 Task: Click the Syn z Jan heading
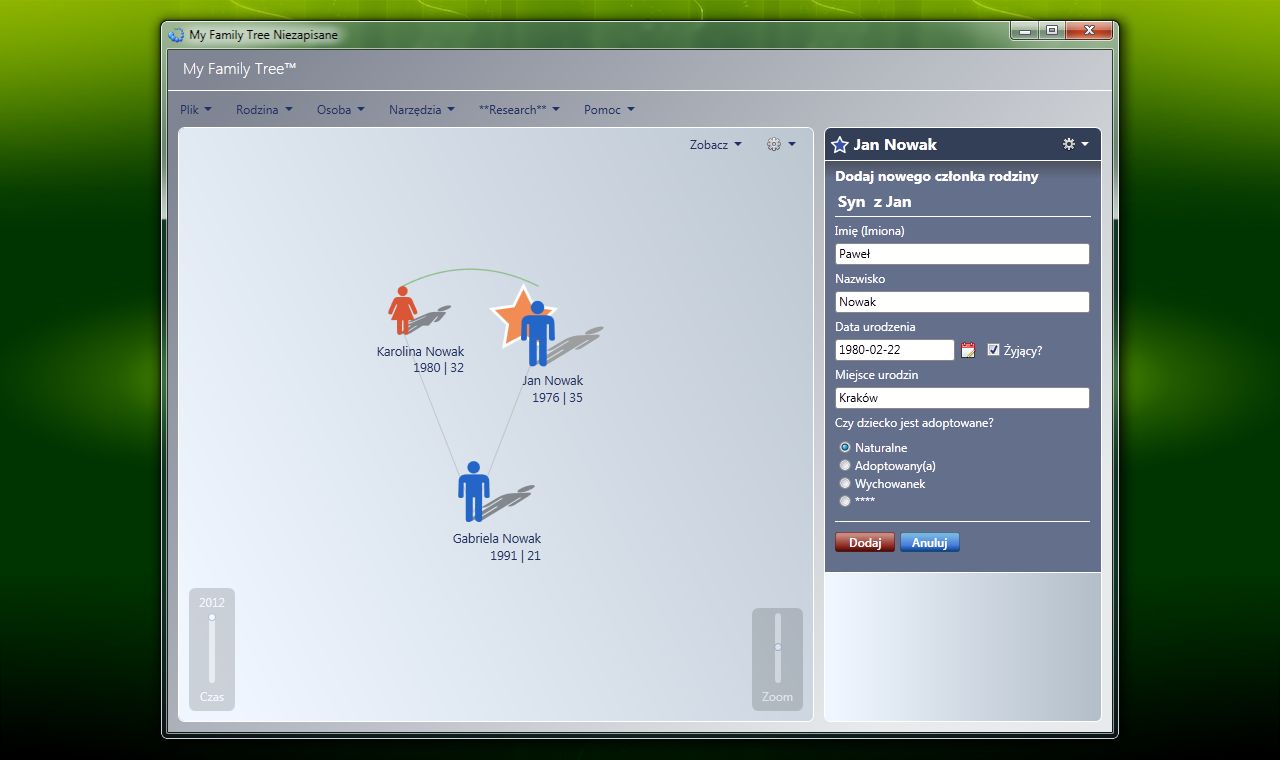click(874, 202)
